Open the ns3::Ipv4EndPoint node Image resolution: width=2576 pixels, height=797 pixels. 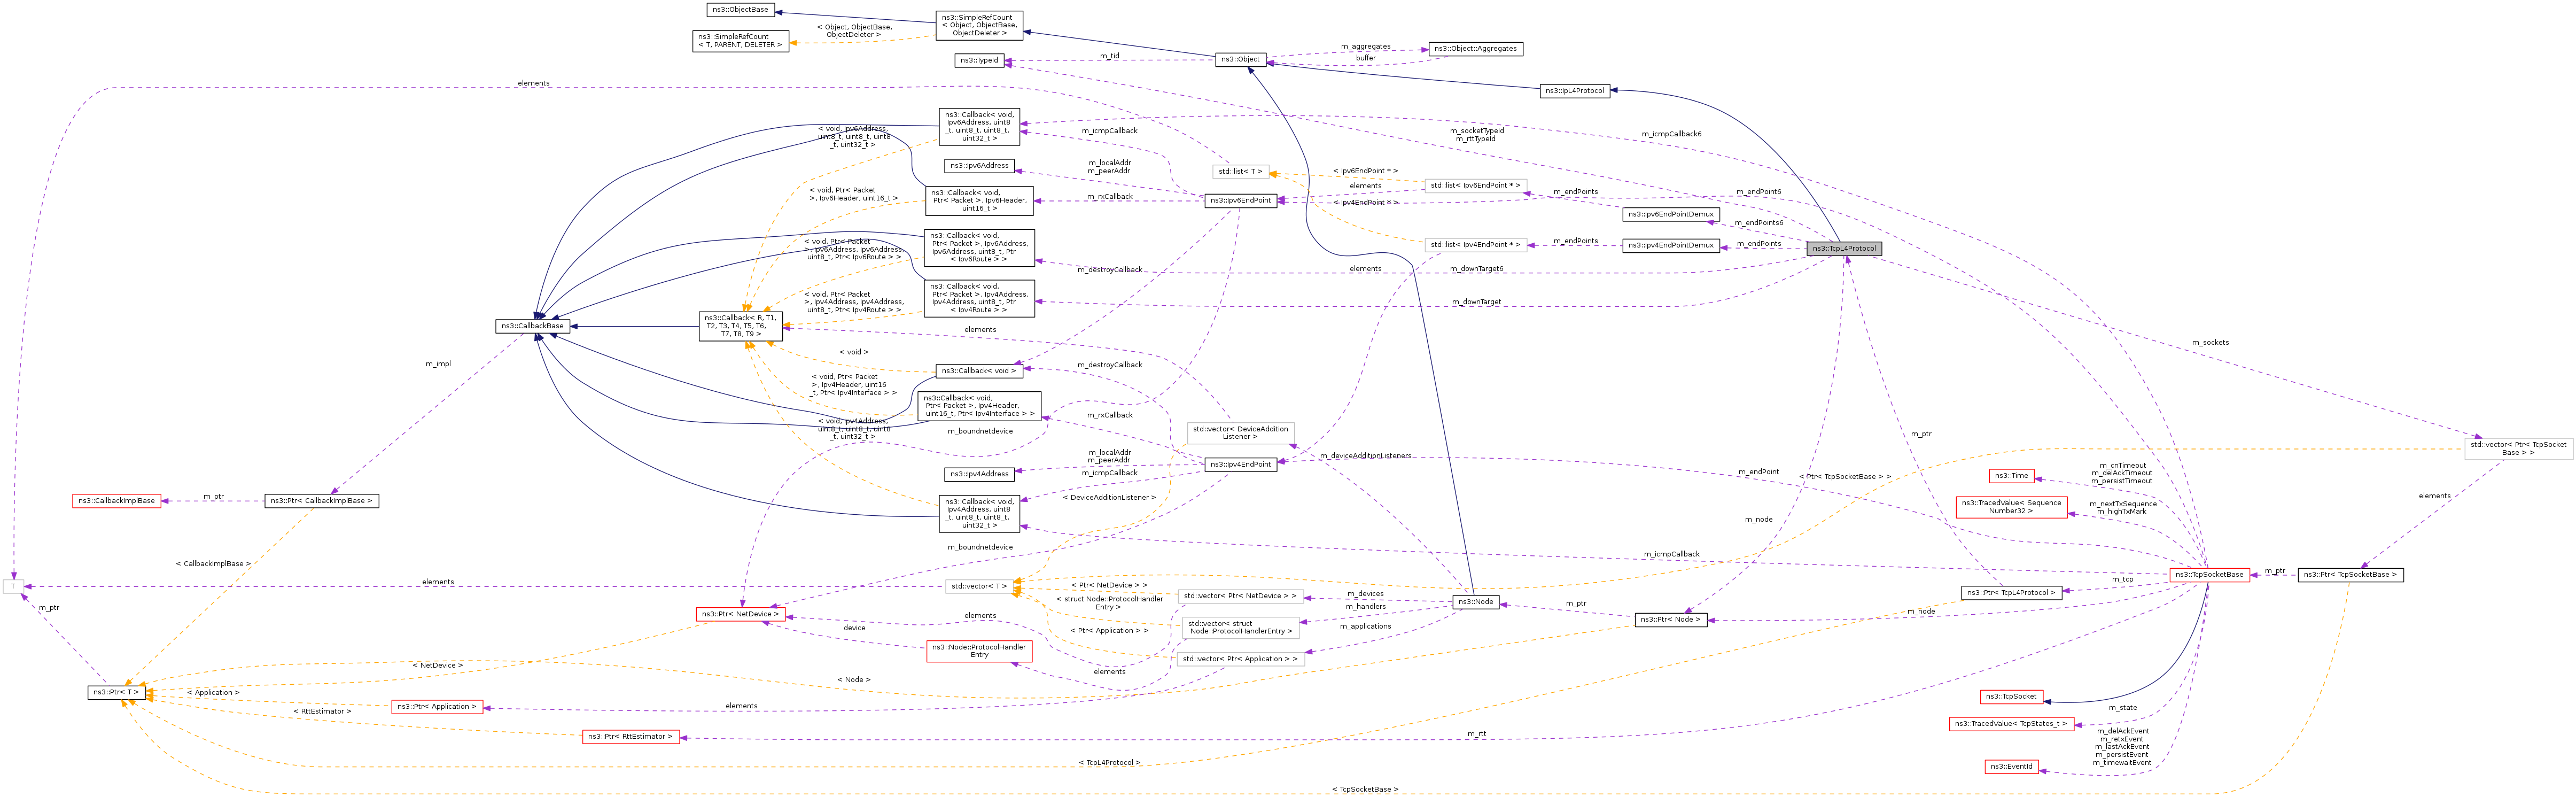pyautogui.click(x=1240, y=464)
